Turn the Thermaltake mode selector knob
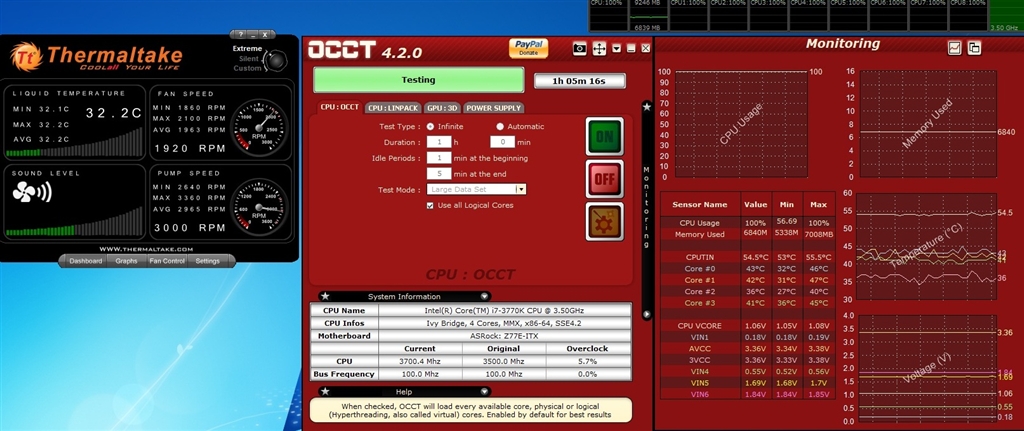Viewport: 1024px width, 431px height. [x=277, y=59]
